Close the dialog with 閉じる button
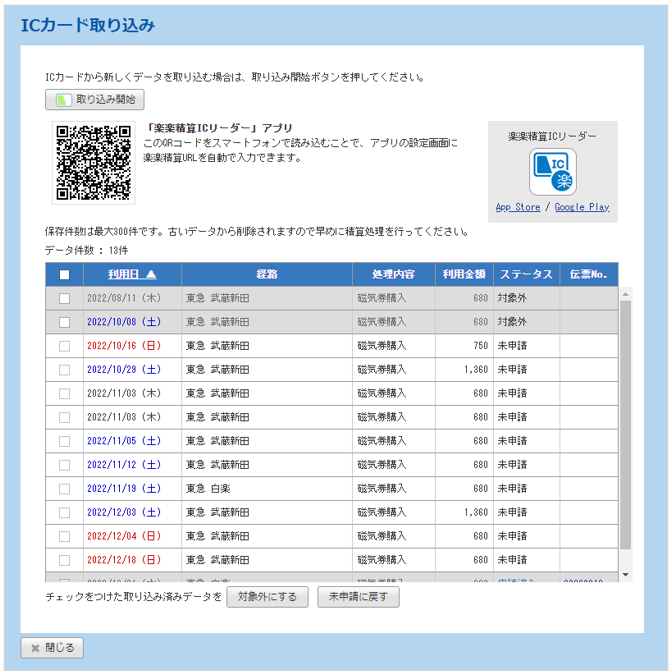Screen dimensions: 669x671 pyautogui.click(x=53, y=647)
